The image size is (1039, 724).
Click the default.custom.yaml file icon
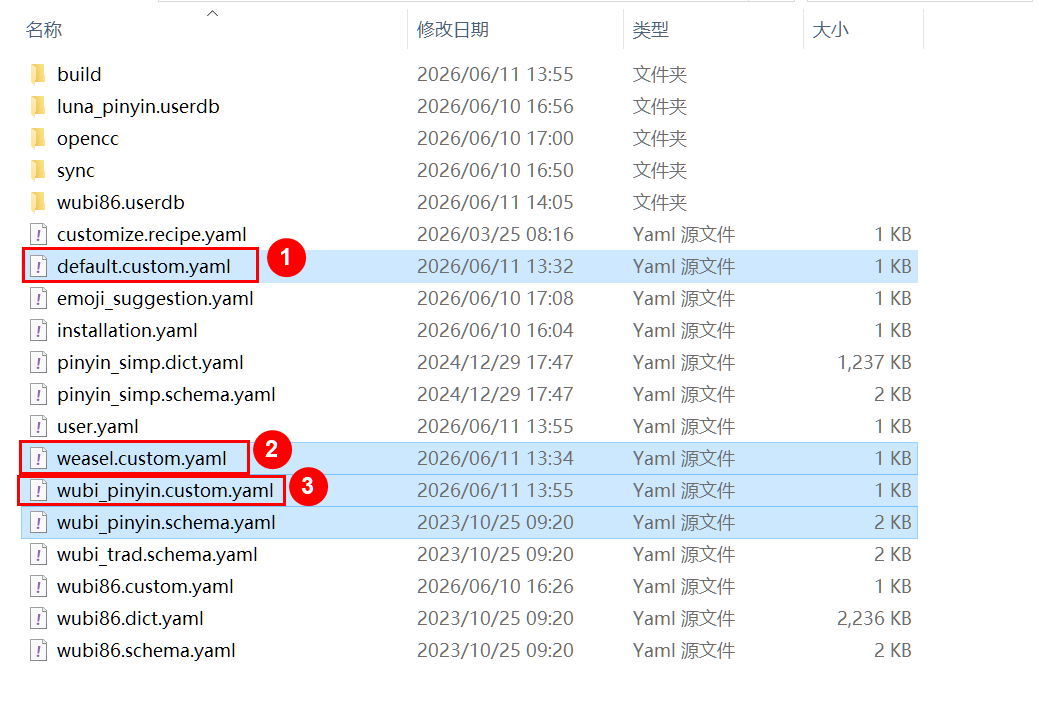click(x=38, y=266)
